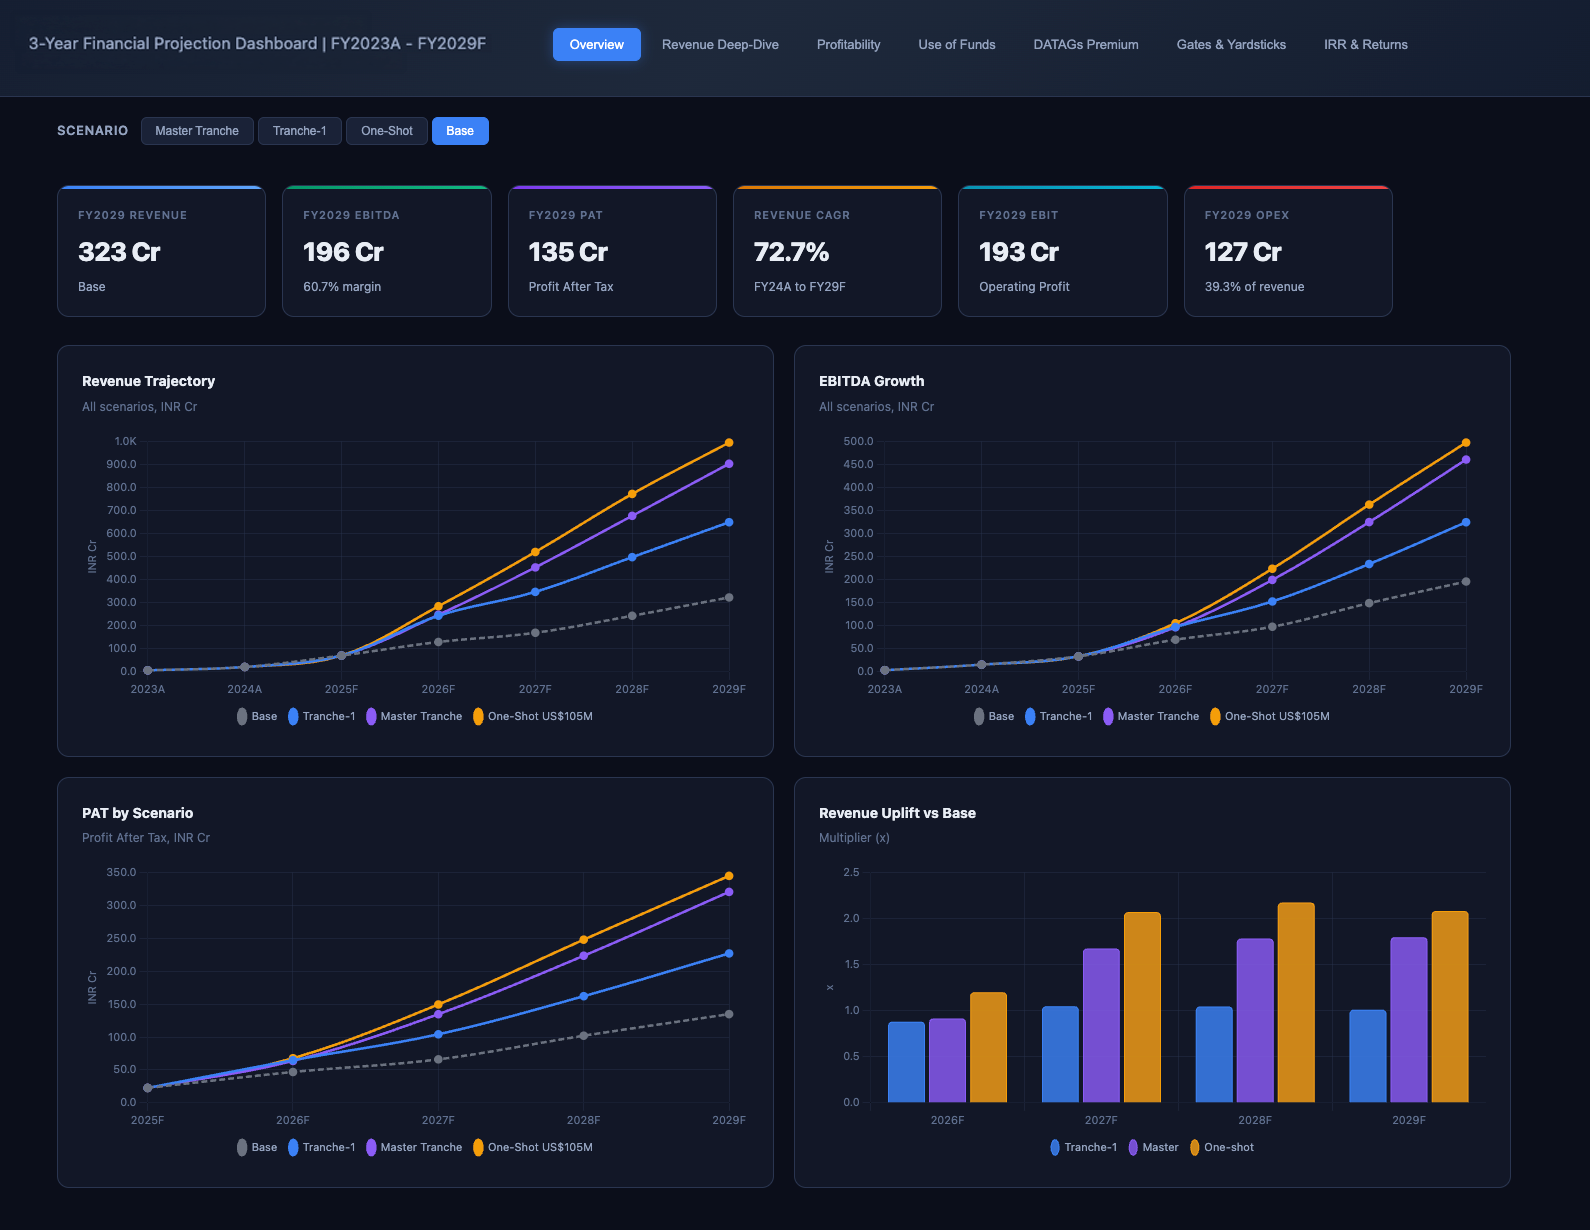Toggle Tranche-1 legend in PAT by Scenario chart

(321, 1147)
